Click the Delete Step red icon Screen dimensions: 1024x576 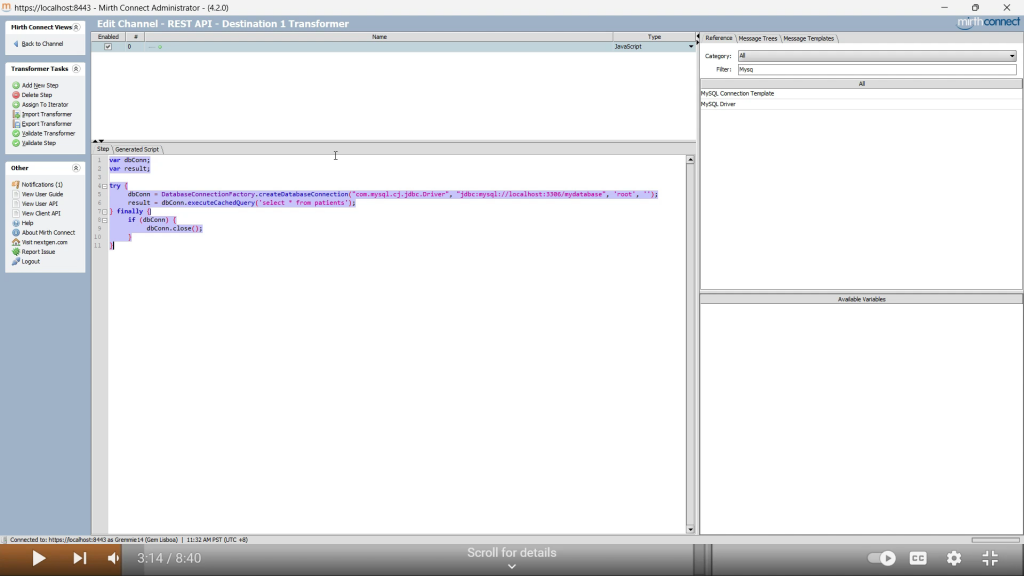tap(16, 95)
